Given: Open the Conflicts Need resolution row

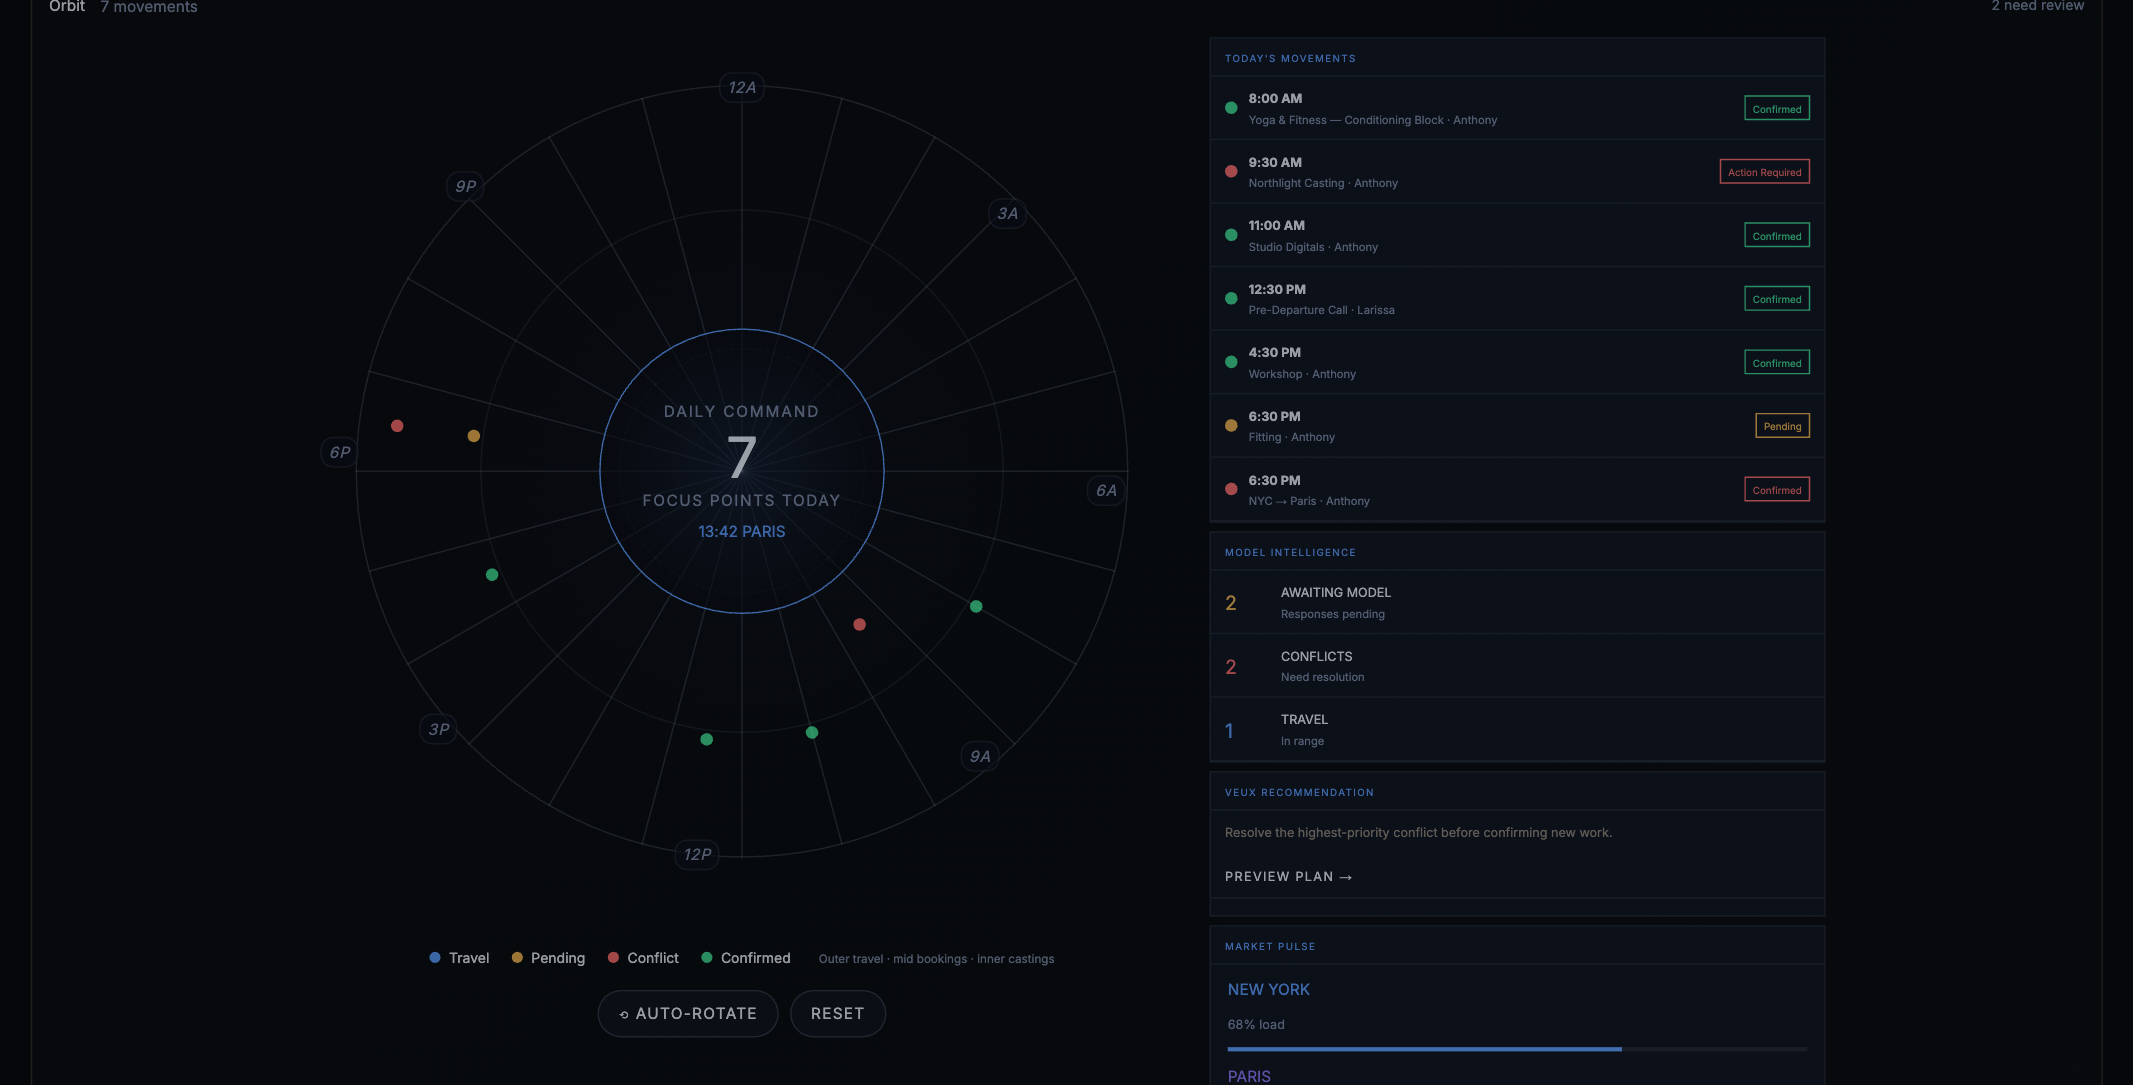Looking at the screenshot, I should [1517, 666].
